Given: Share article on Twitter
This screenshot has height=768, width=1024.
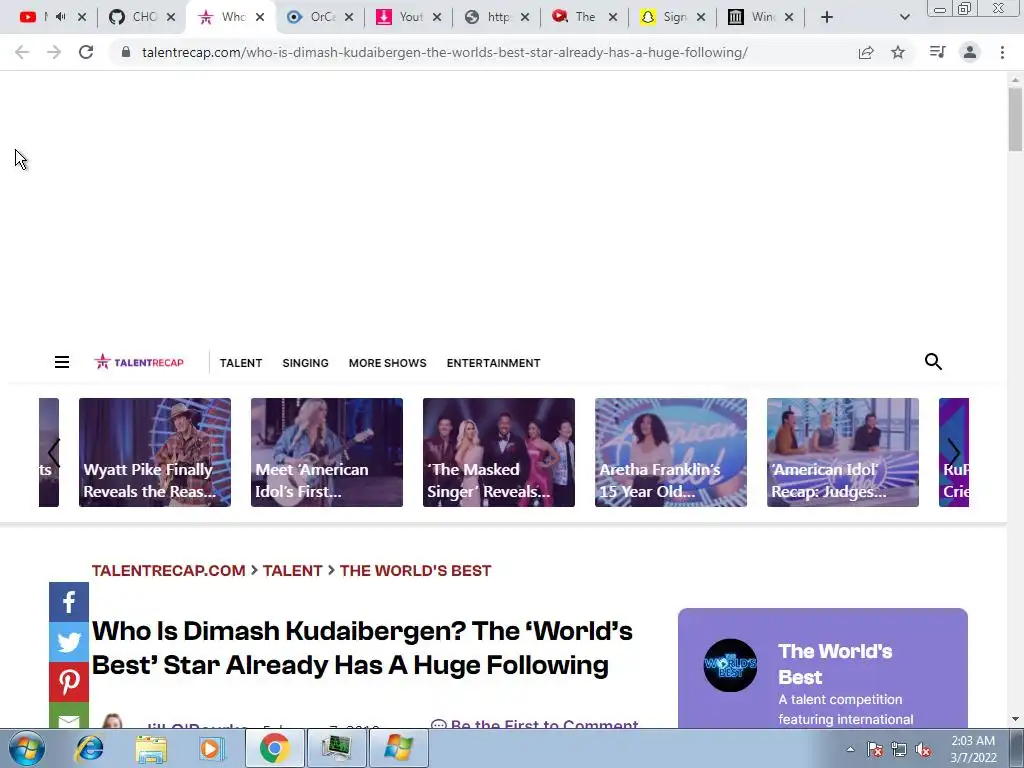Looking at the screenshot, I should [x=69, y=642].
